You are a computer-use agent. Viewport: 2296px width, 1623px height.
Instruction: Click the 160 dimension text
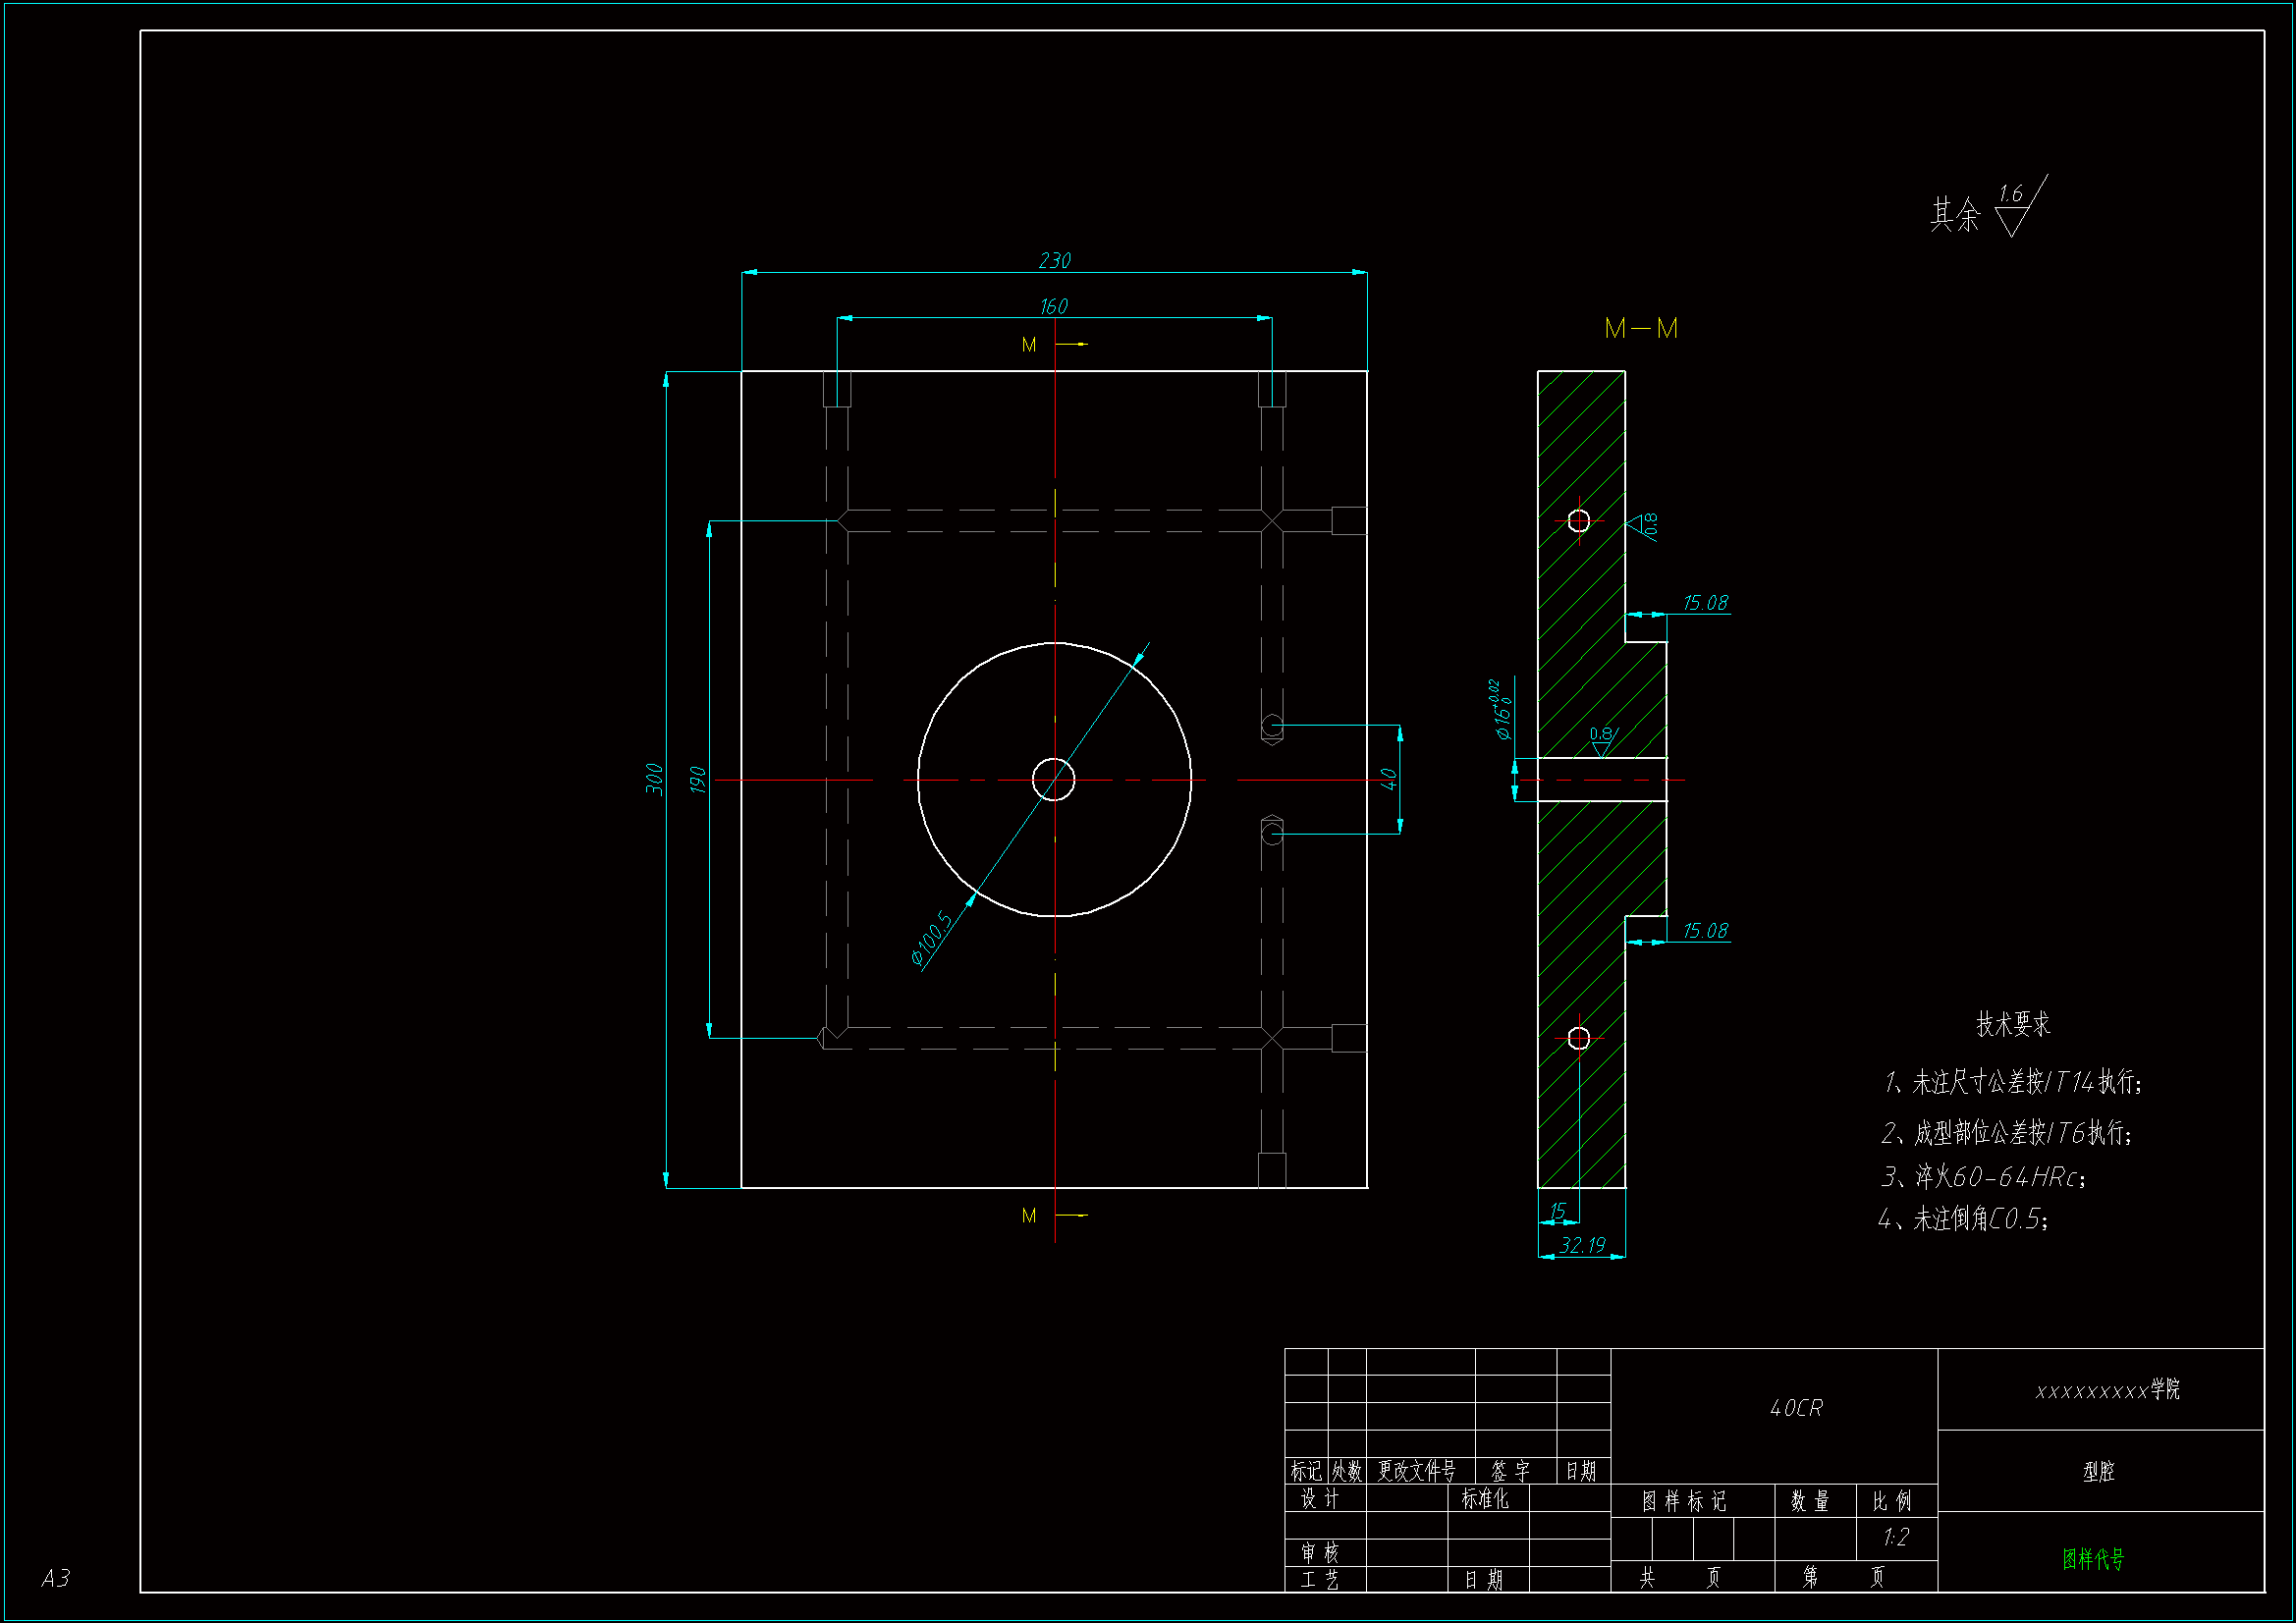tap(1053, 307)
